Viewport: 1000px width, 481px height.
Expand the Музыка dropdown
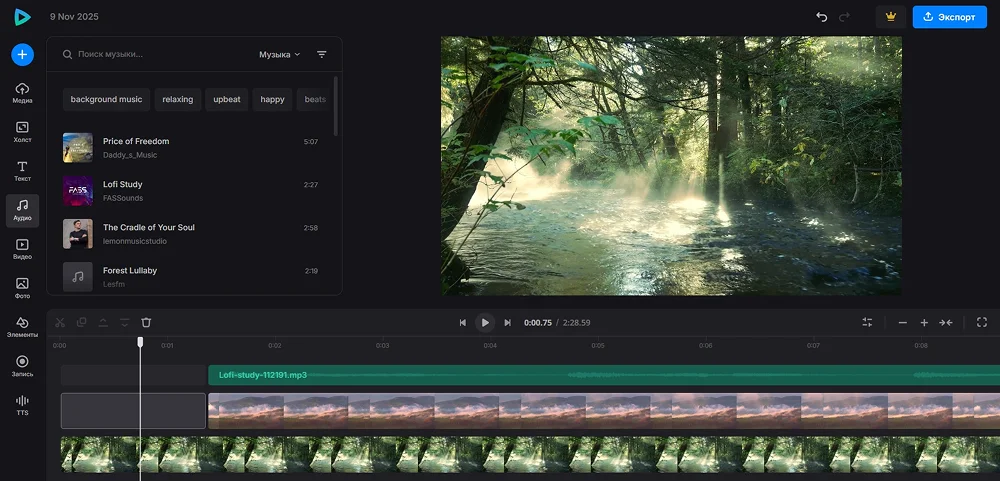279,54
